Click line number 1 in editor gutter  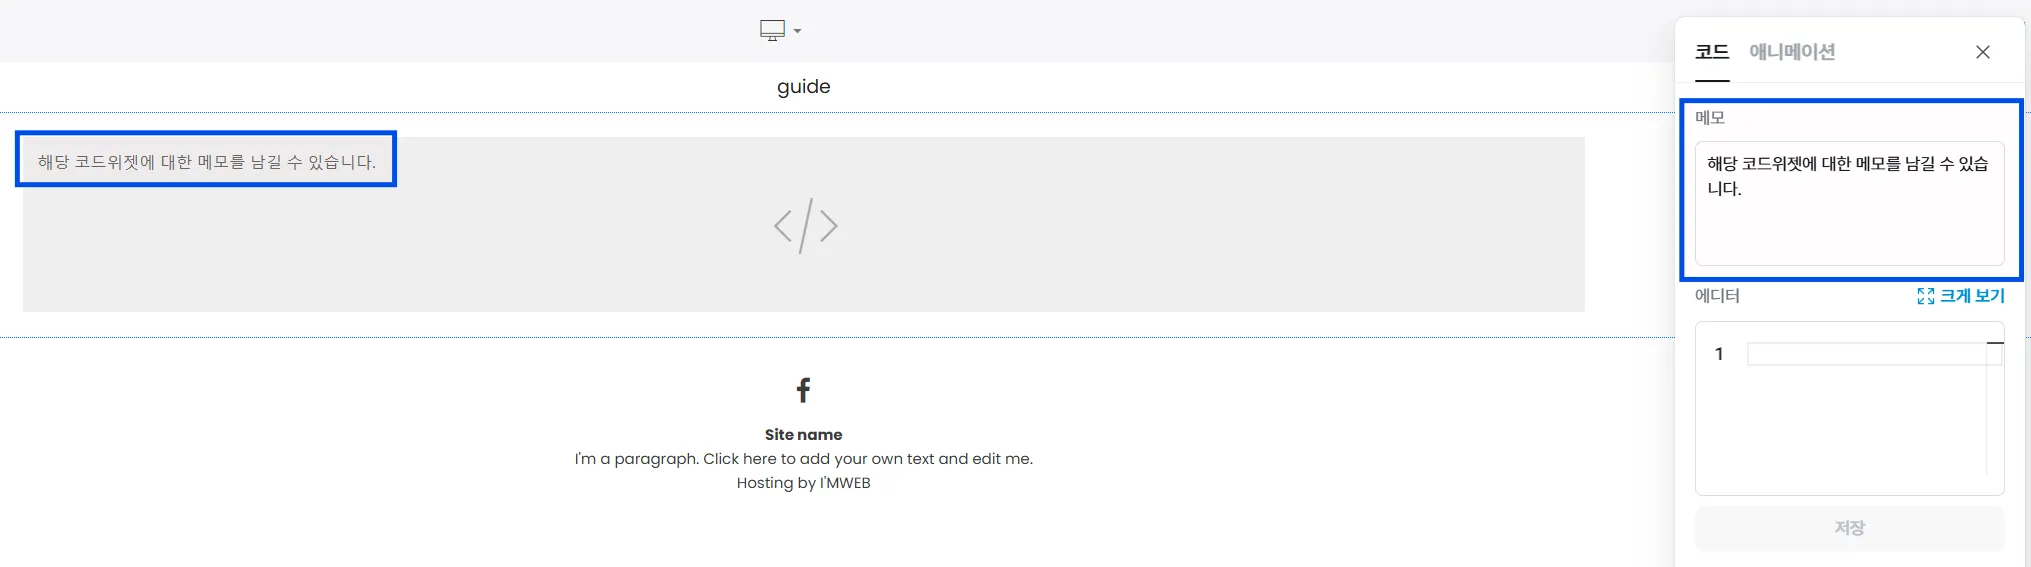coord(1719,354)
